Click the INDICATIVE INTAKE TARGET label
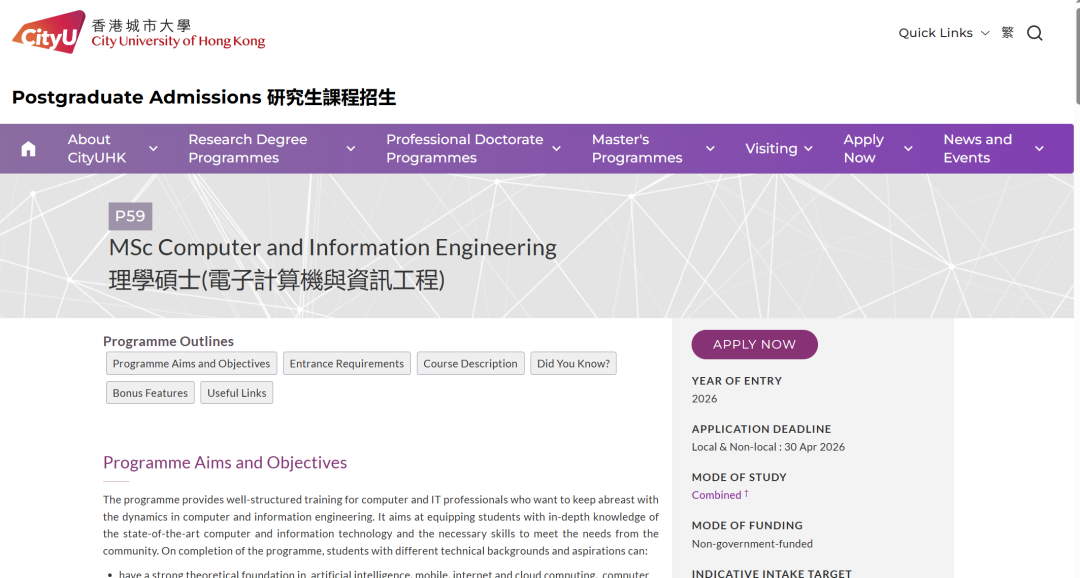 (771, 573)
